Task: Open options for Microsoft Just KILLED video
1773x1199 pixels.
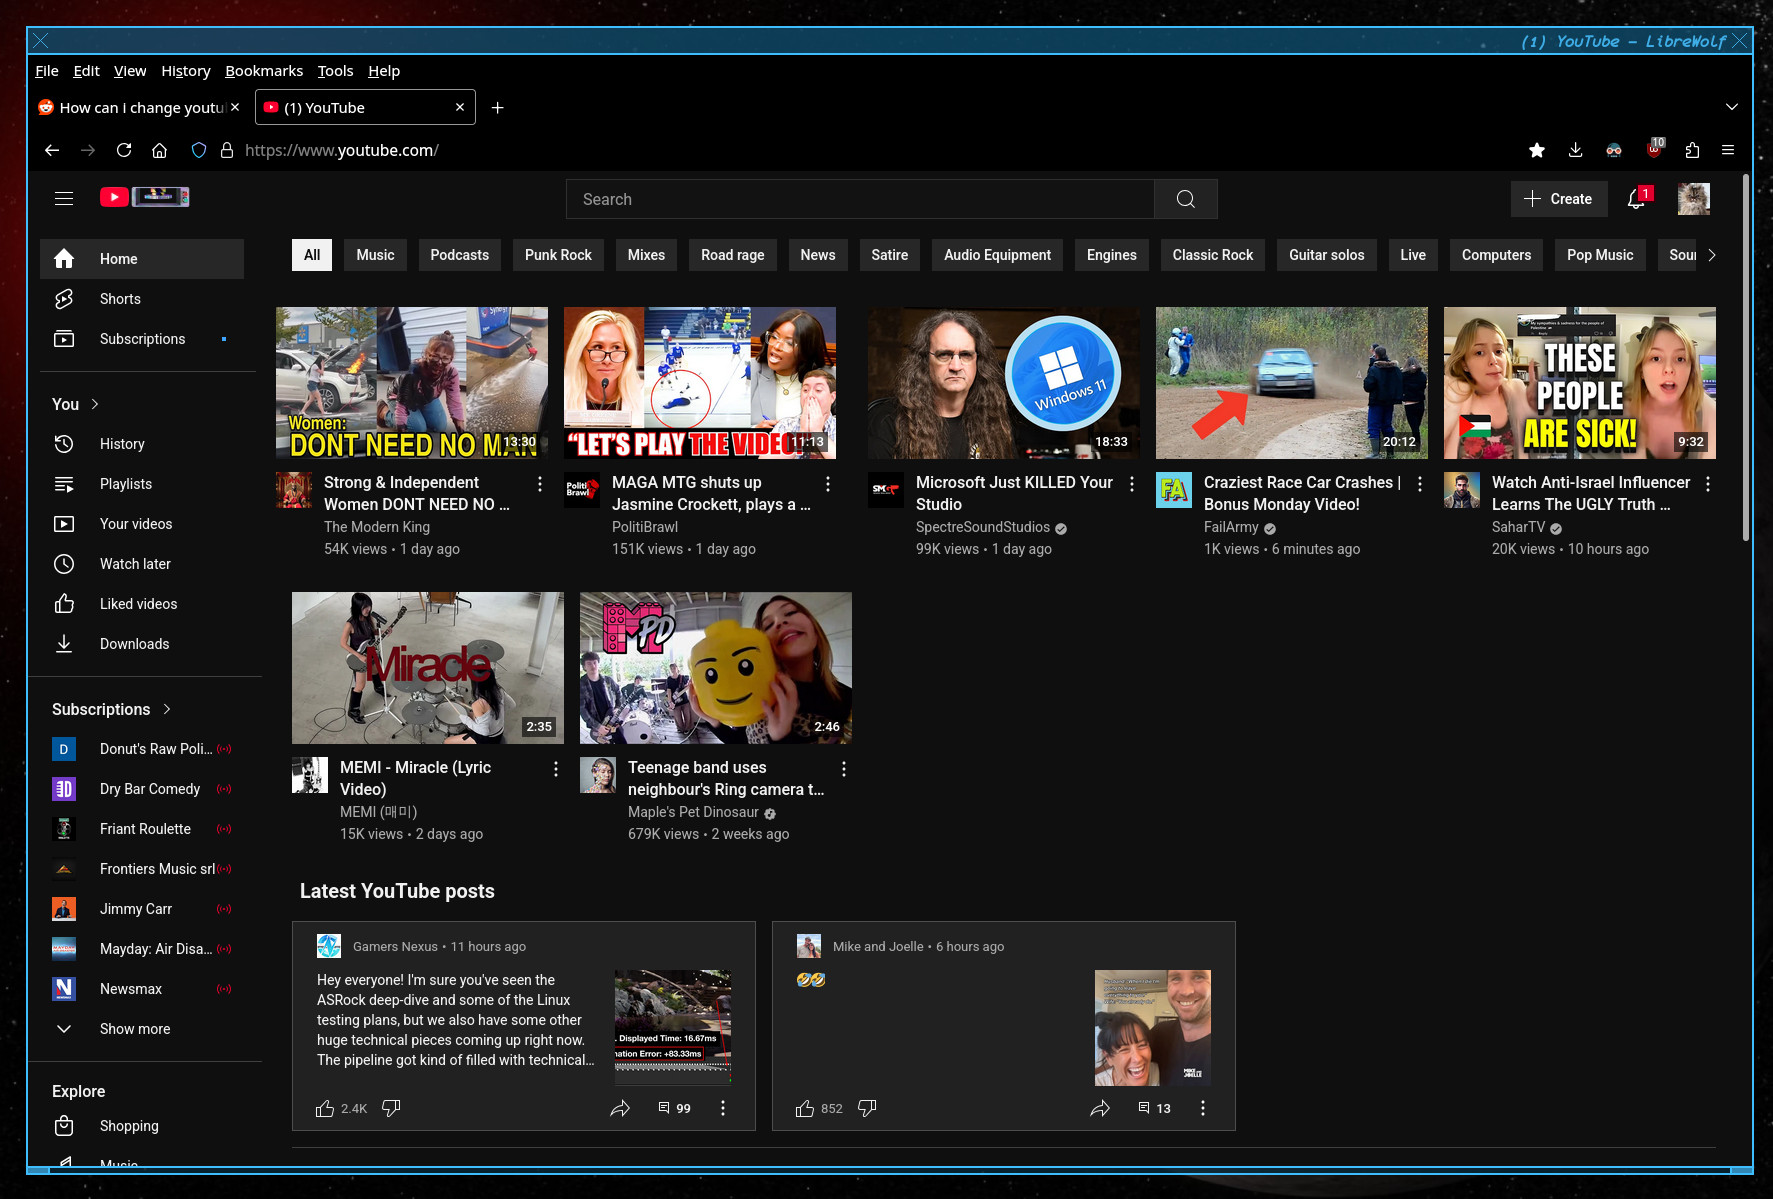Action: point(1132,484)
